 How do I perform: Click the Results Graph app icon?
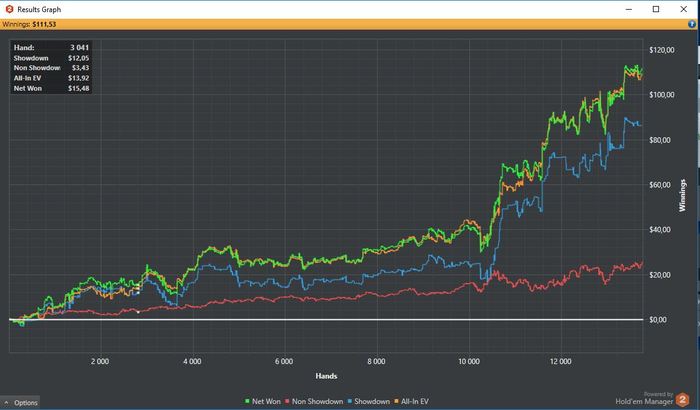click(x=9, y=9)
